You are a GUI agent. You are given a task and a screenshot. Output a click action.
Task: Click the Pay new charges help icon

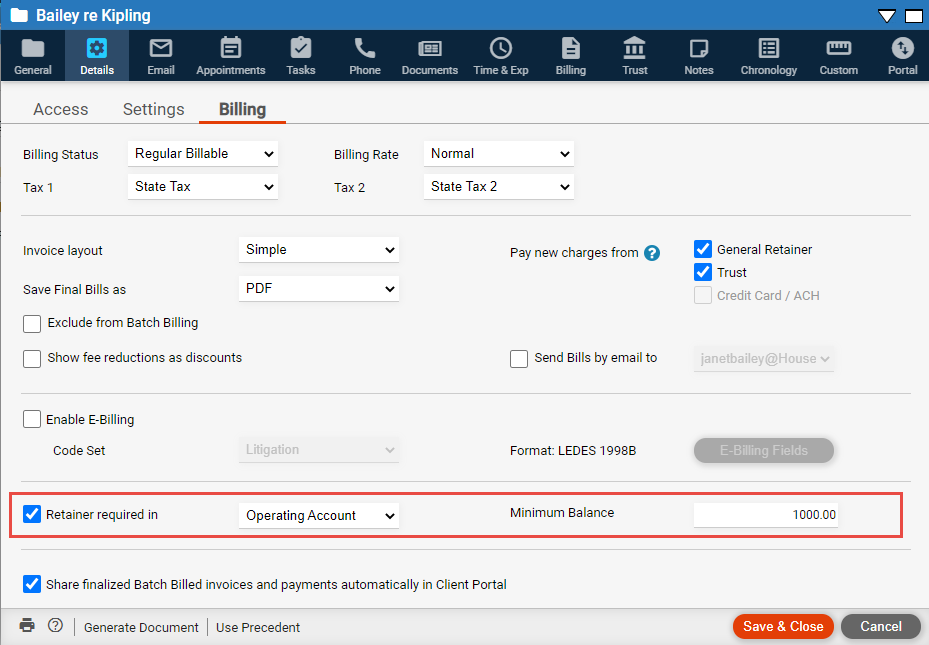coord(652,253)
